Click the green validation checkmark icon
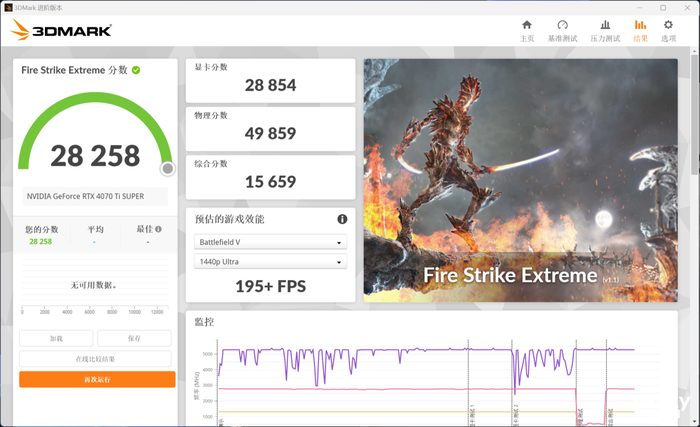The image size is (700, 427). click(136, 70)
